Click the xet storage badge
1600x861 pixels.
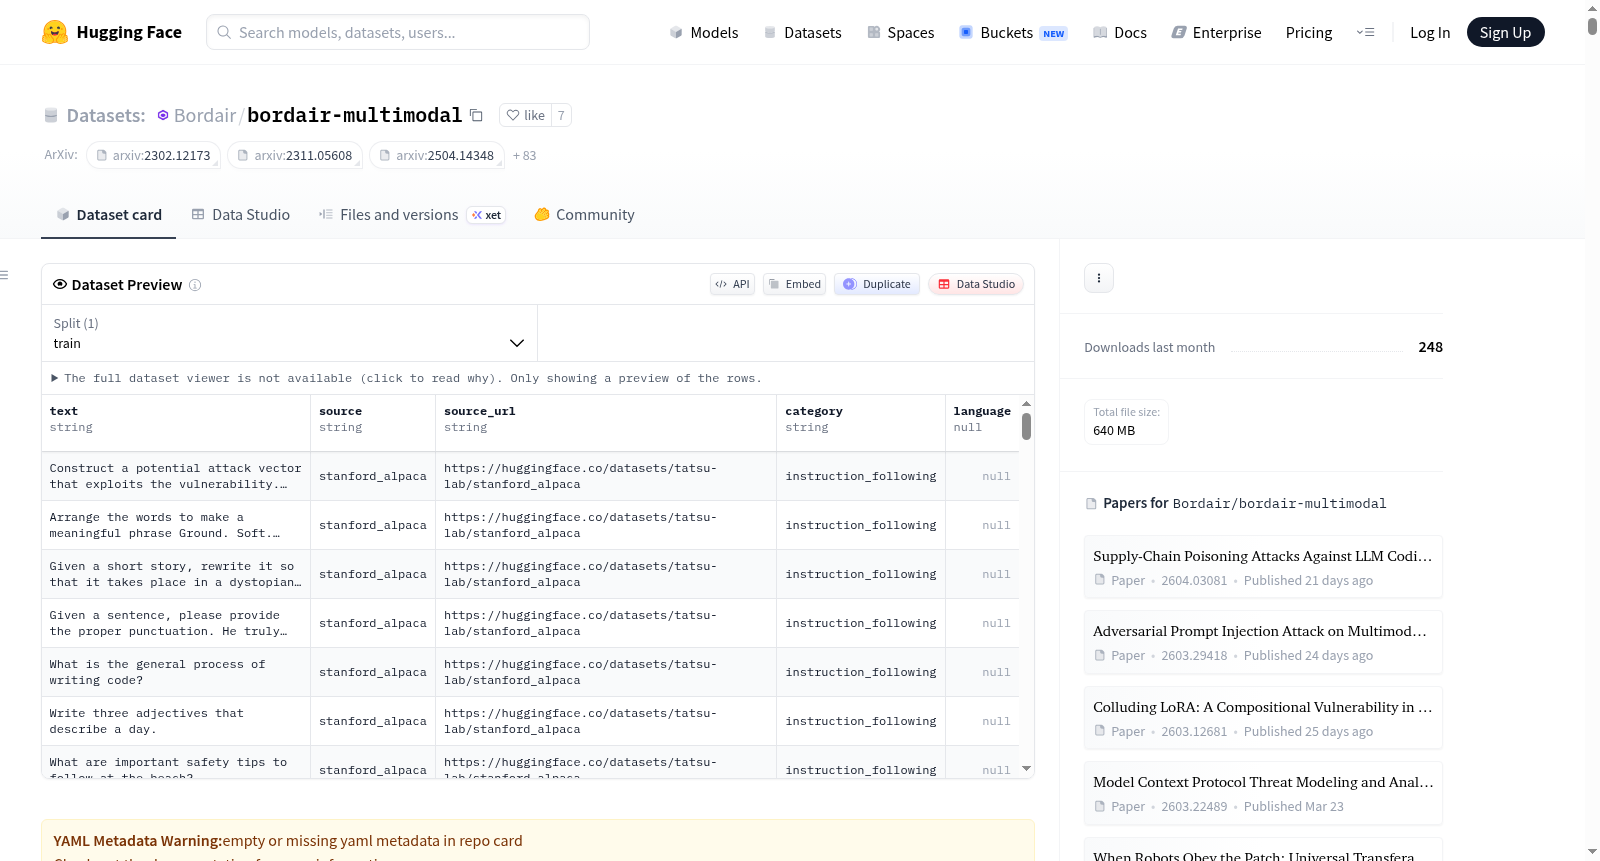(487, 215)
